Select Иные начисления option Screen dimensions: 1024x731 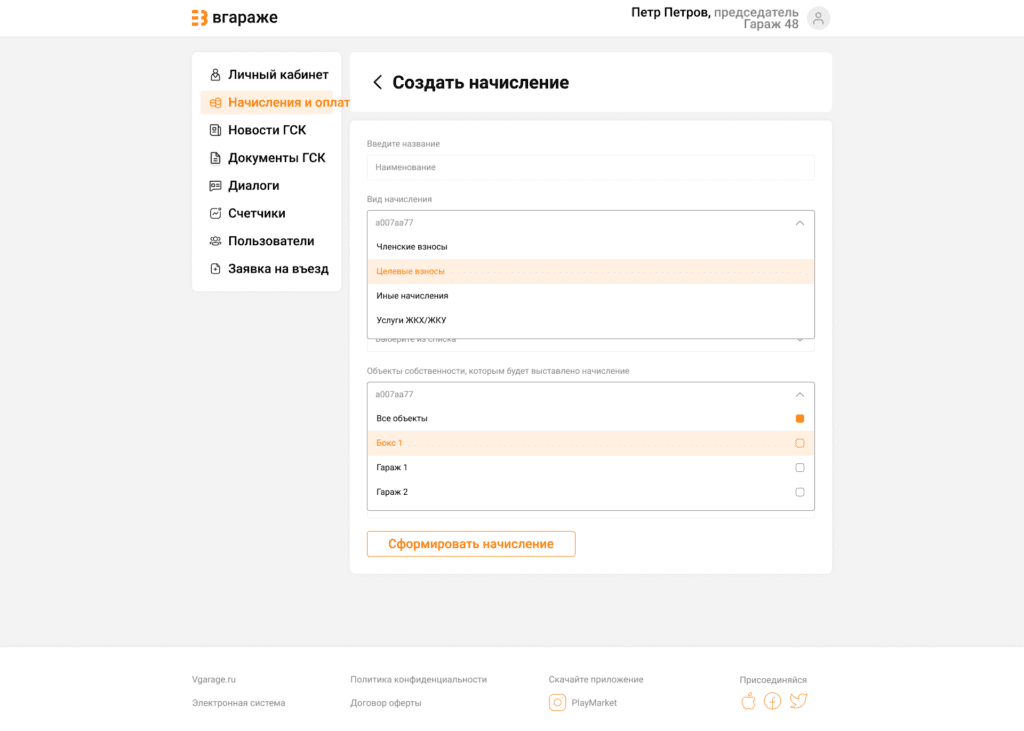590,296
